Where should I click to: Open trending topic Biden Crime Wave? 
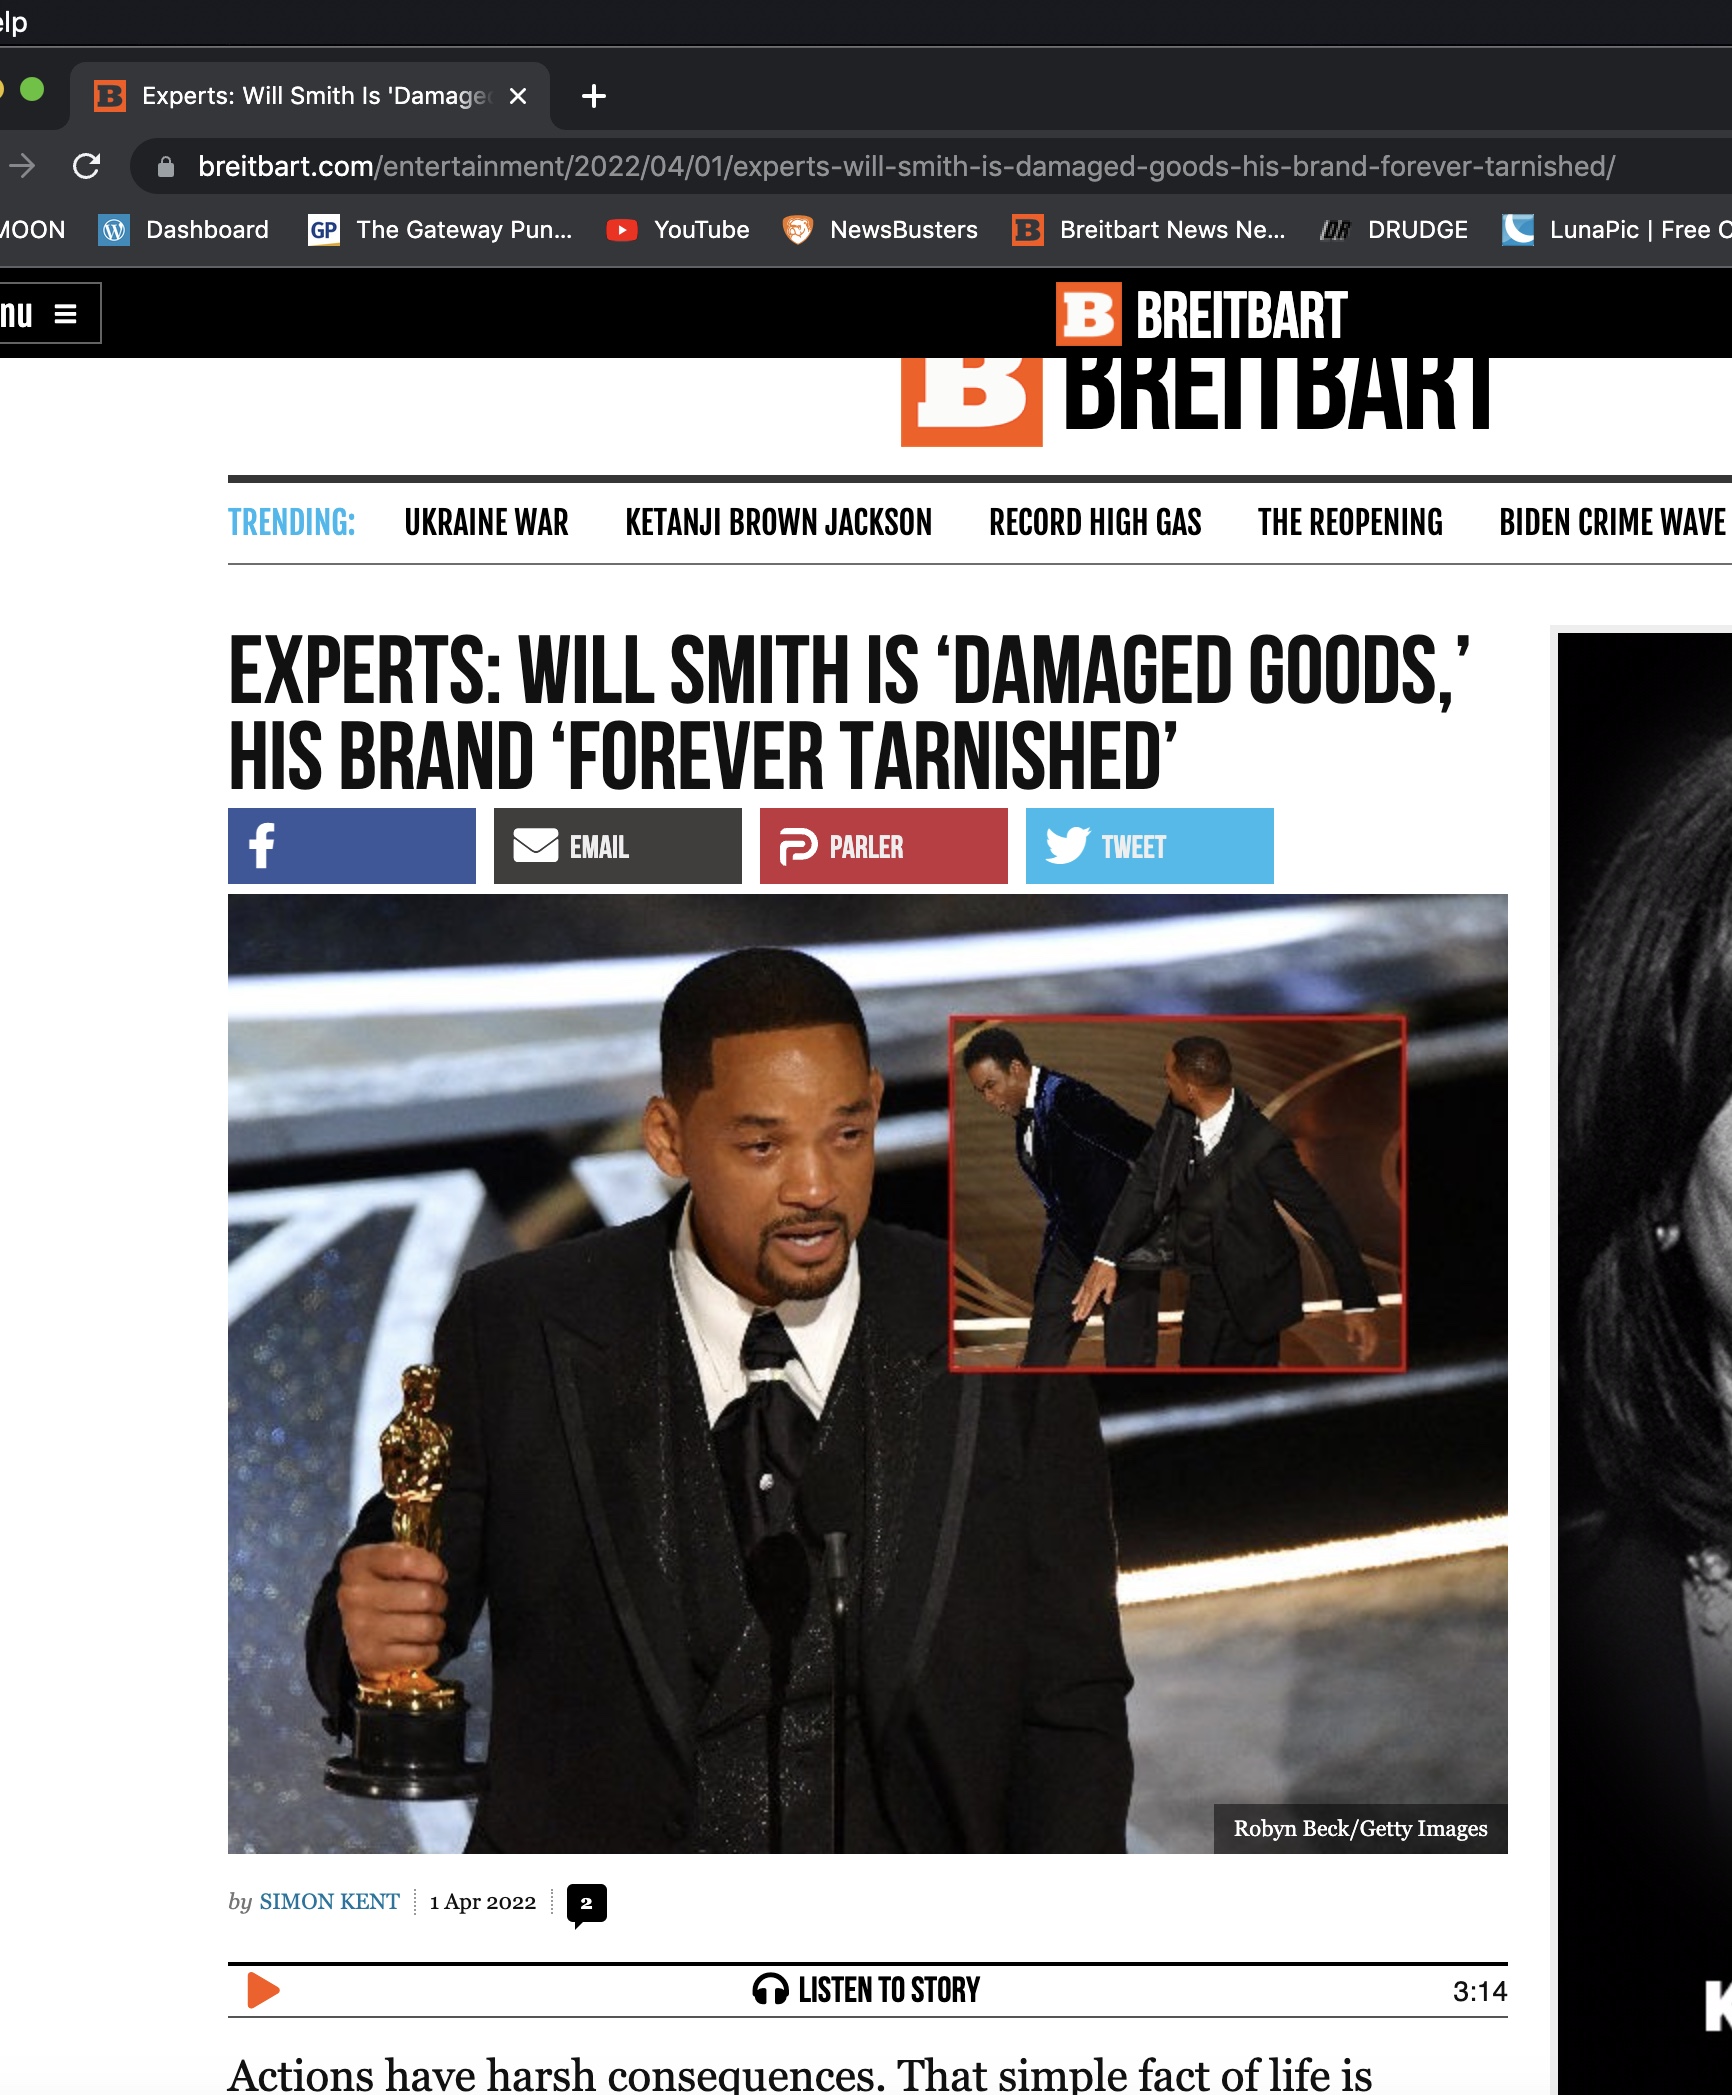pyautogui.click(x=1612, y=523)
